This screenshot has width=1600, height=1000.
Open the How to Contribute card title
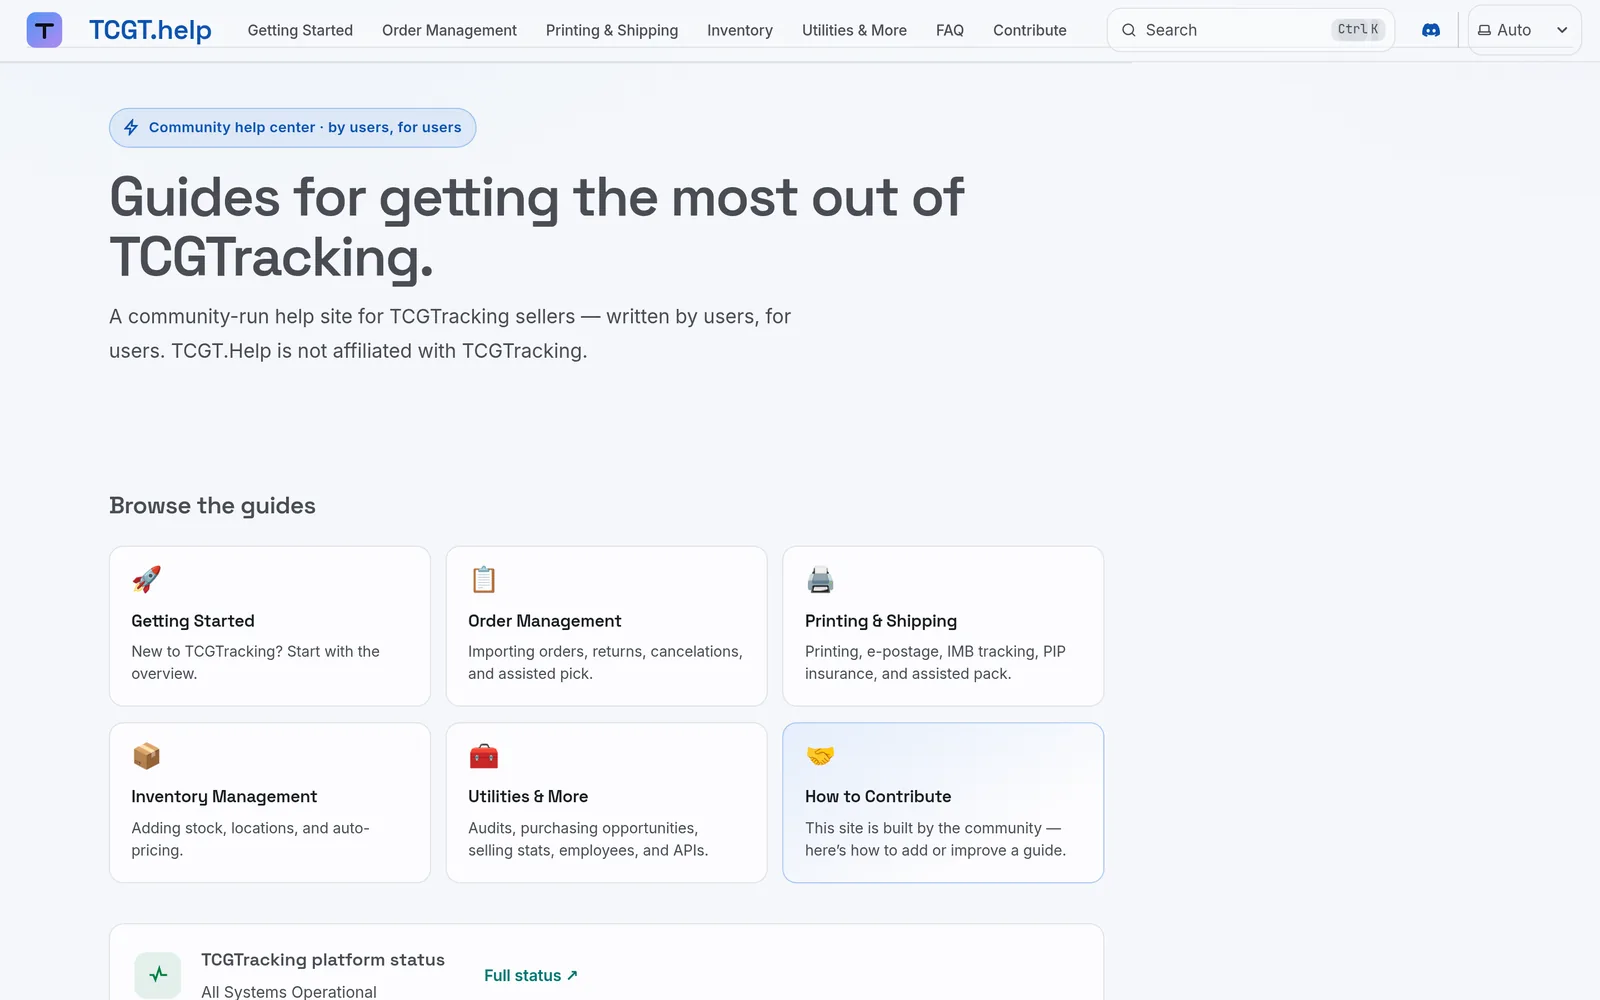click(x=878, y=797)
